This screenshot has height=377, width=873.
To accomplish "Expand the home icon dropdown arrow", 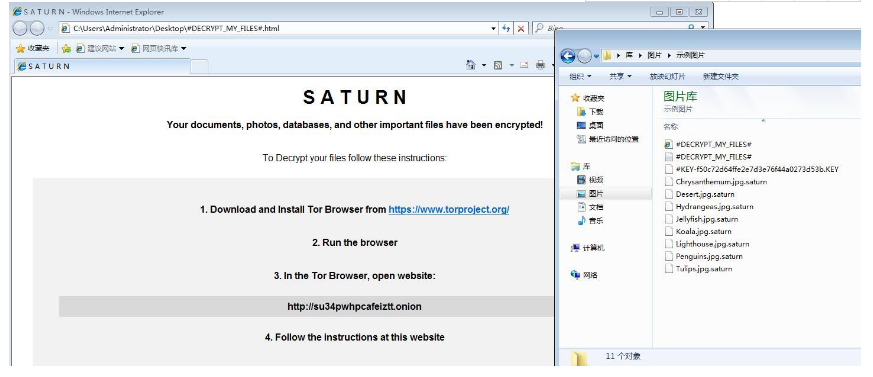I will click(483, 65).
